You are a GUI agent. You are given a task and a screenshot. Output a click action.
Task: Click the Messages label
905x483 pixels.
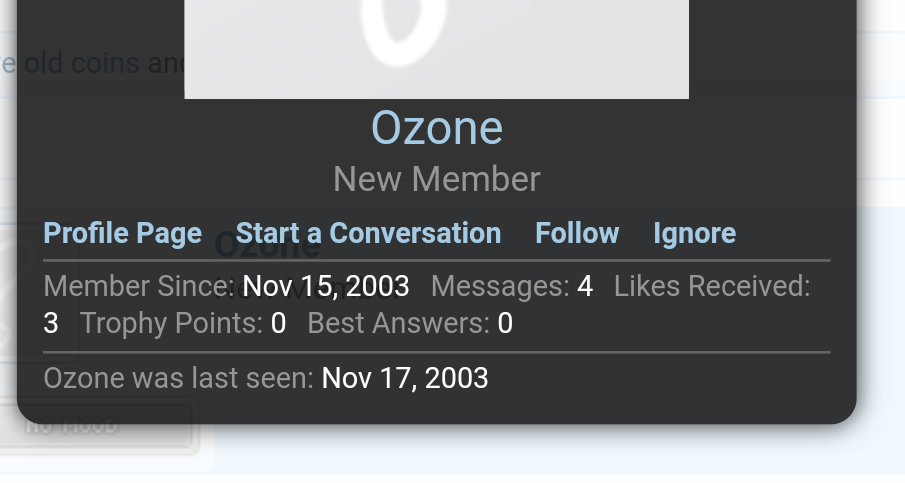(500, 287)
